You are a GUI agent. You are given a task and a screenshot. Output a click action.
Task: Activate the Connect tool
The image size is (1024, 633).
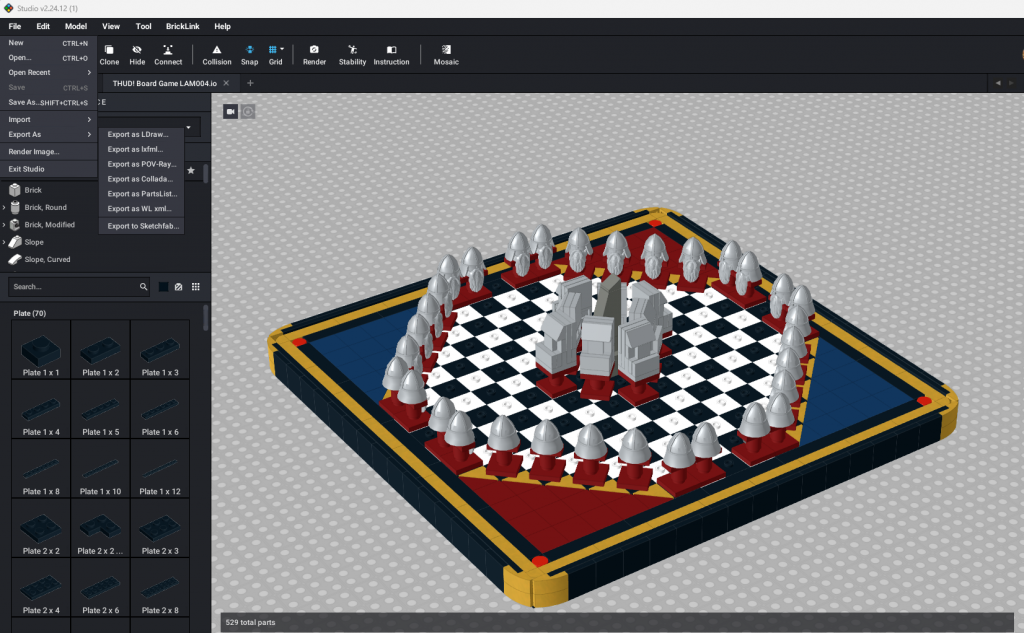click(x=168, y=50)
